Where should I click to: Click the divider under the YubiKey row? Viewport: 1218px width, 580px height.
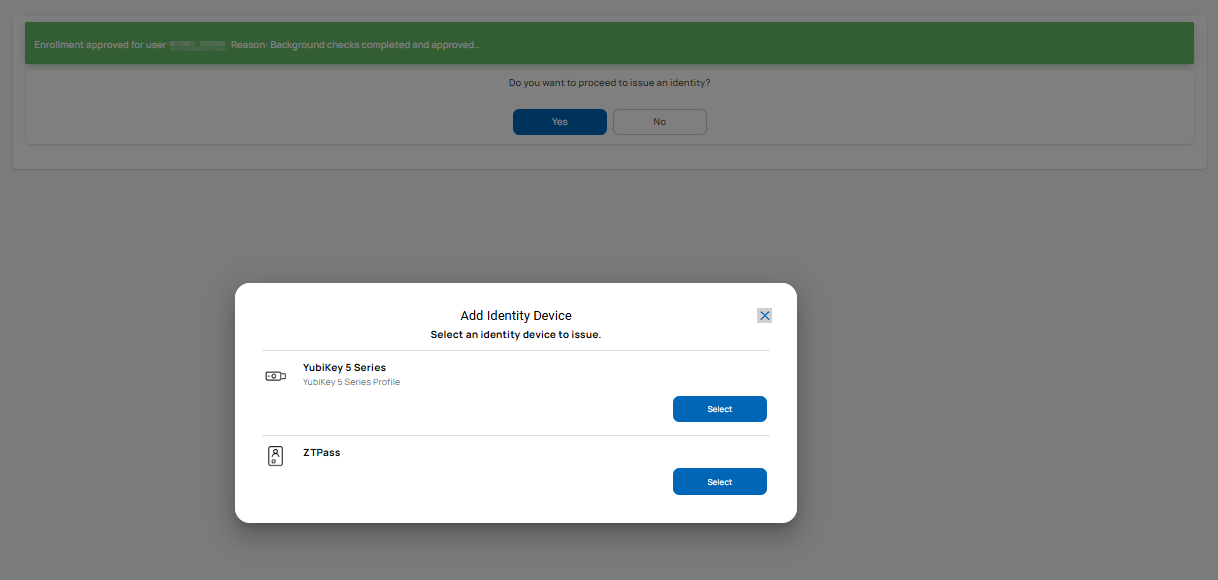pos(515,434)
